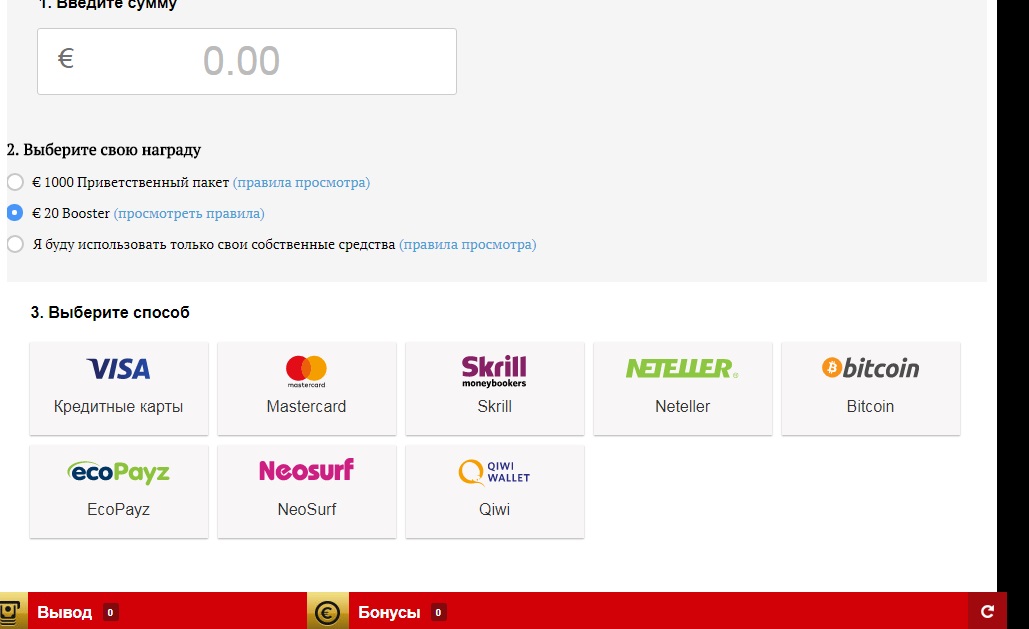Screen dimensions: 1029x629
Task: Select the € 1000 Приветственный пакет radio button
Action: point(15,182)
